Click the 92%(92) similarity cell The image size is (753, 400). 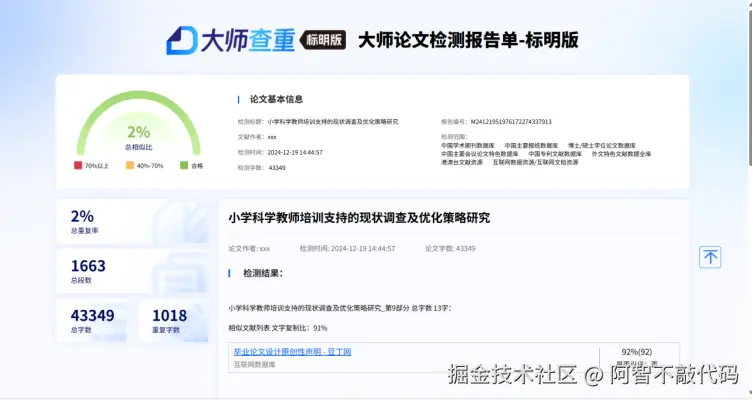(x=637, y=352)
